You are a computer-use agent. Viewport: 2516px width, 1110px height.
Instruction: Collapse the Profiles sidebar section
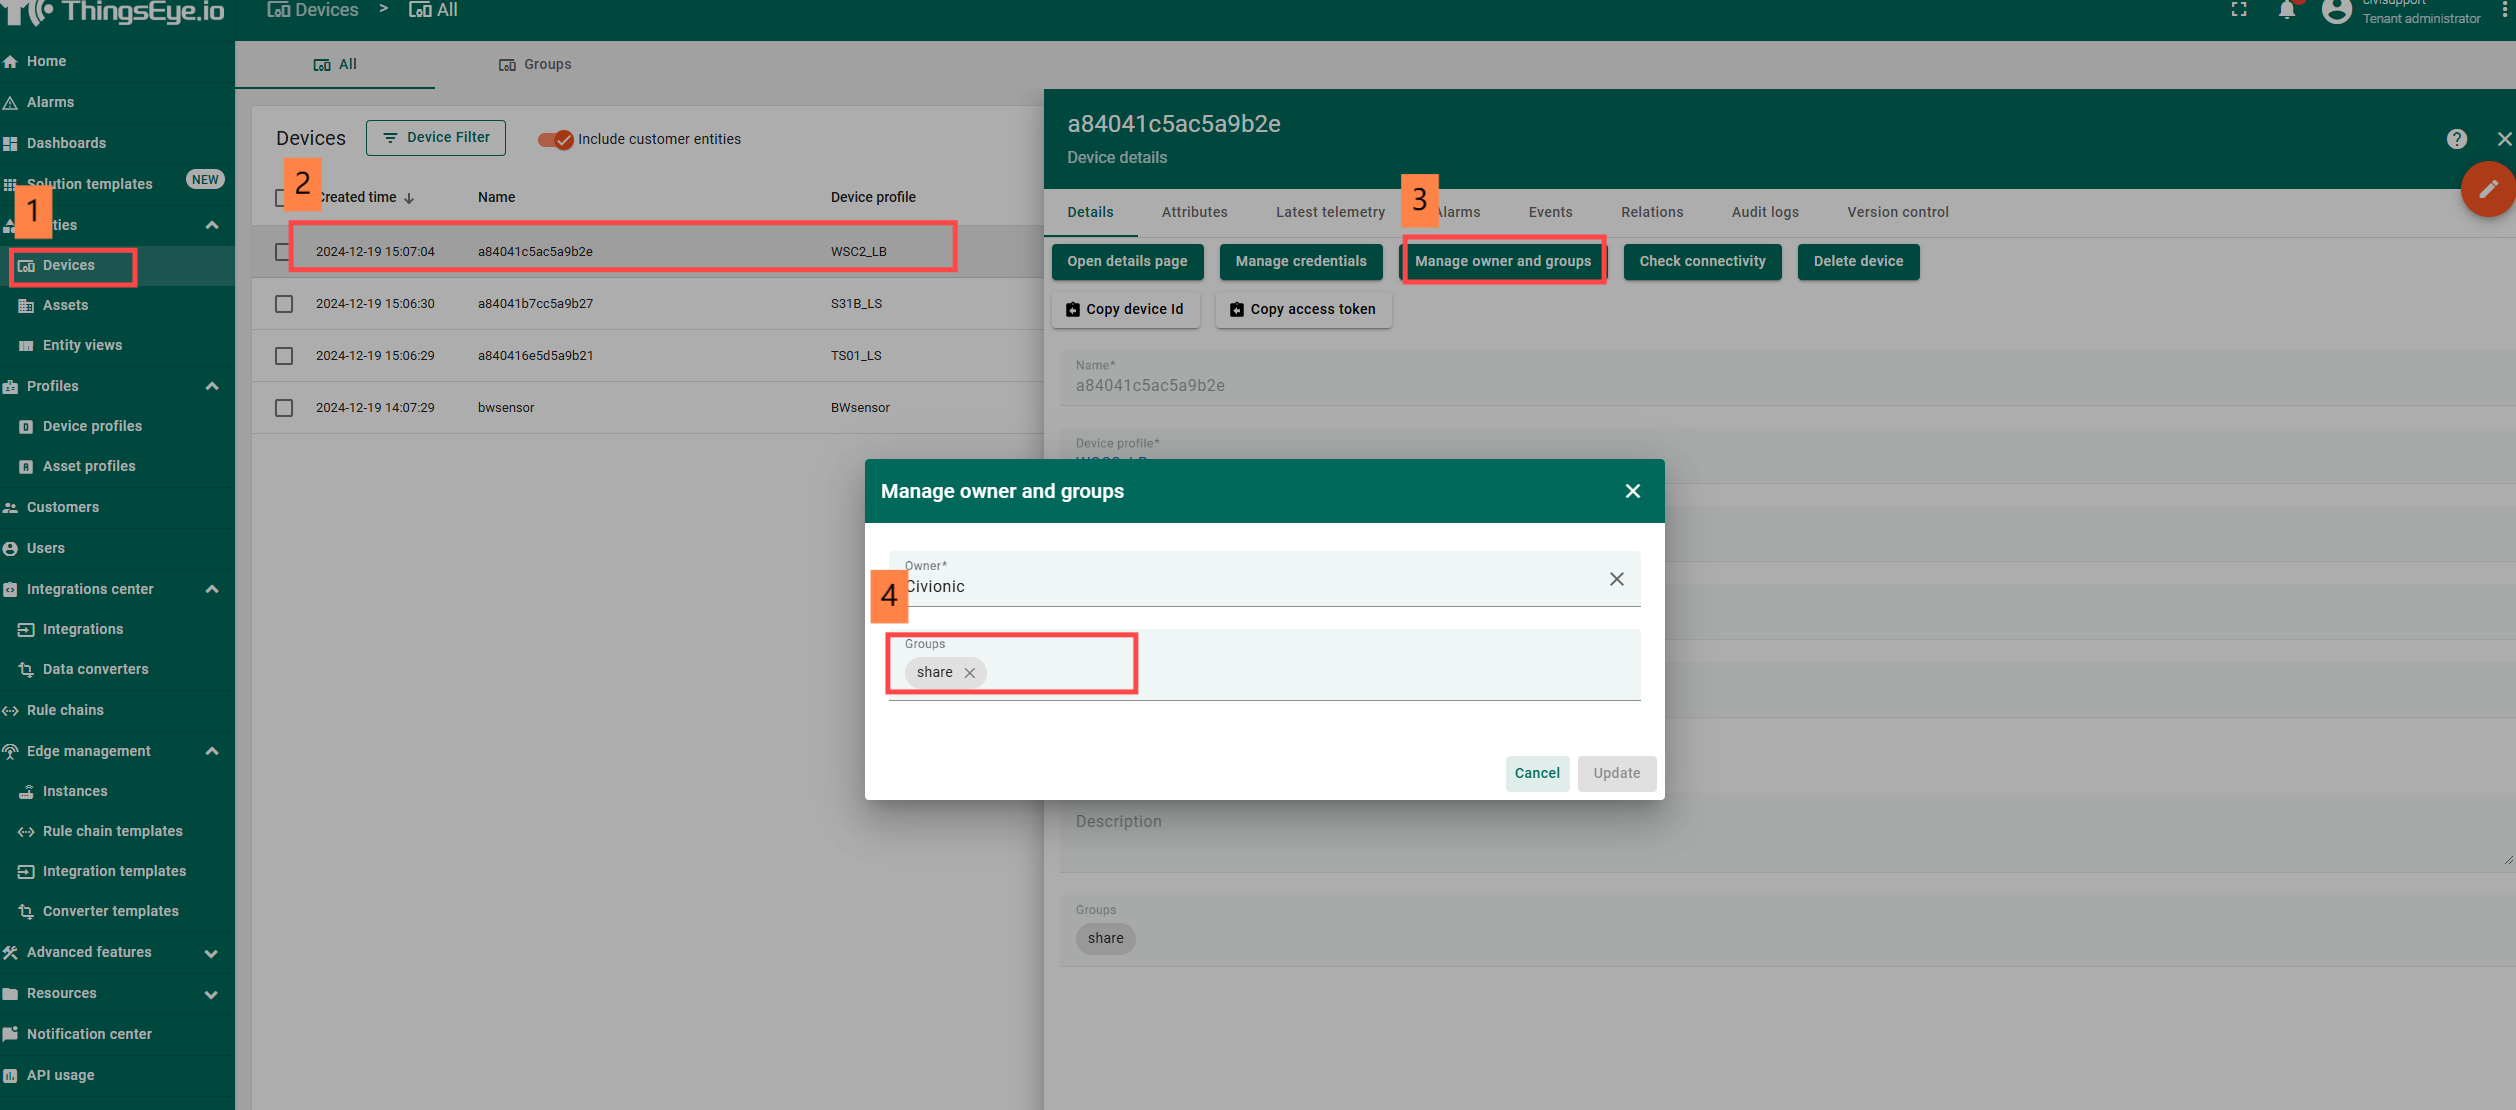click(212, 386)
